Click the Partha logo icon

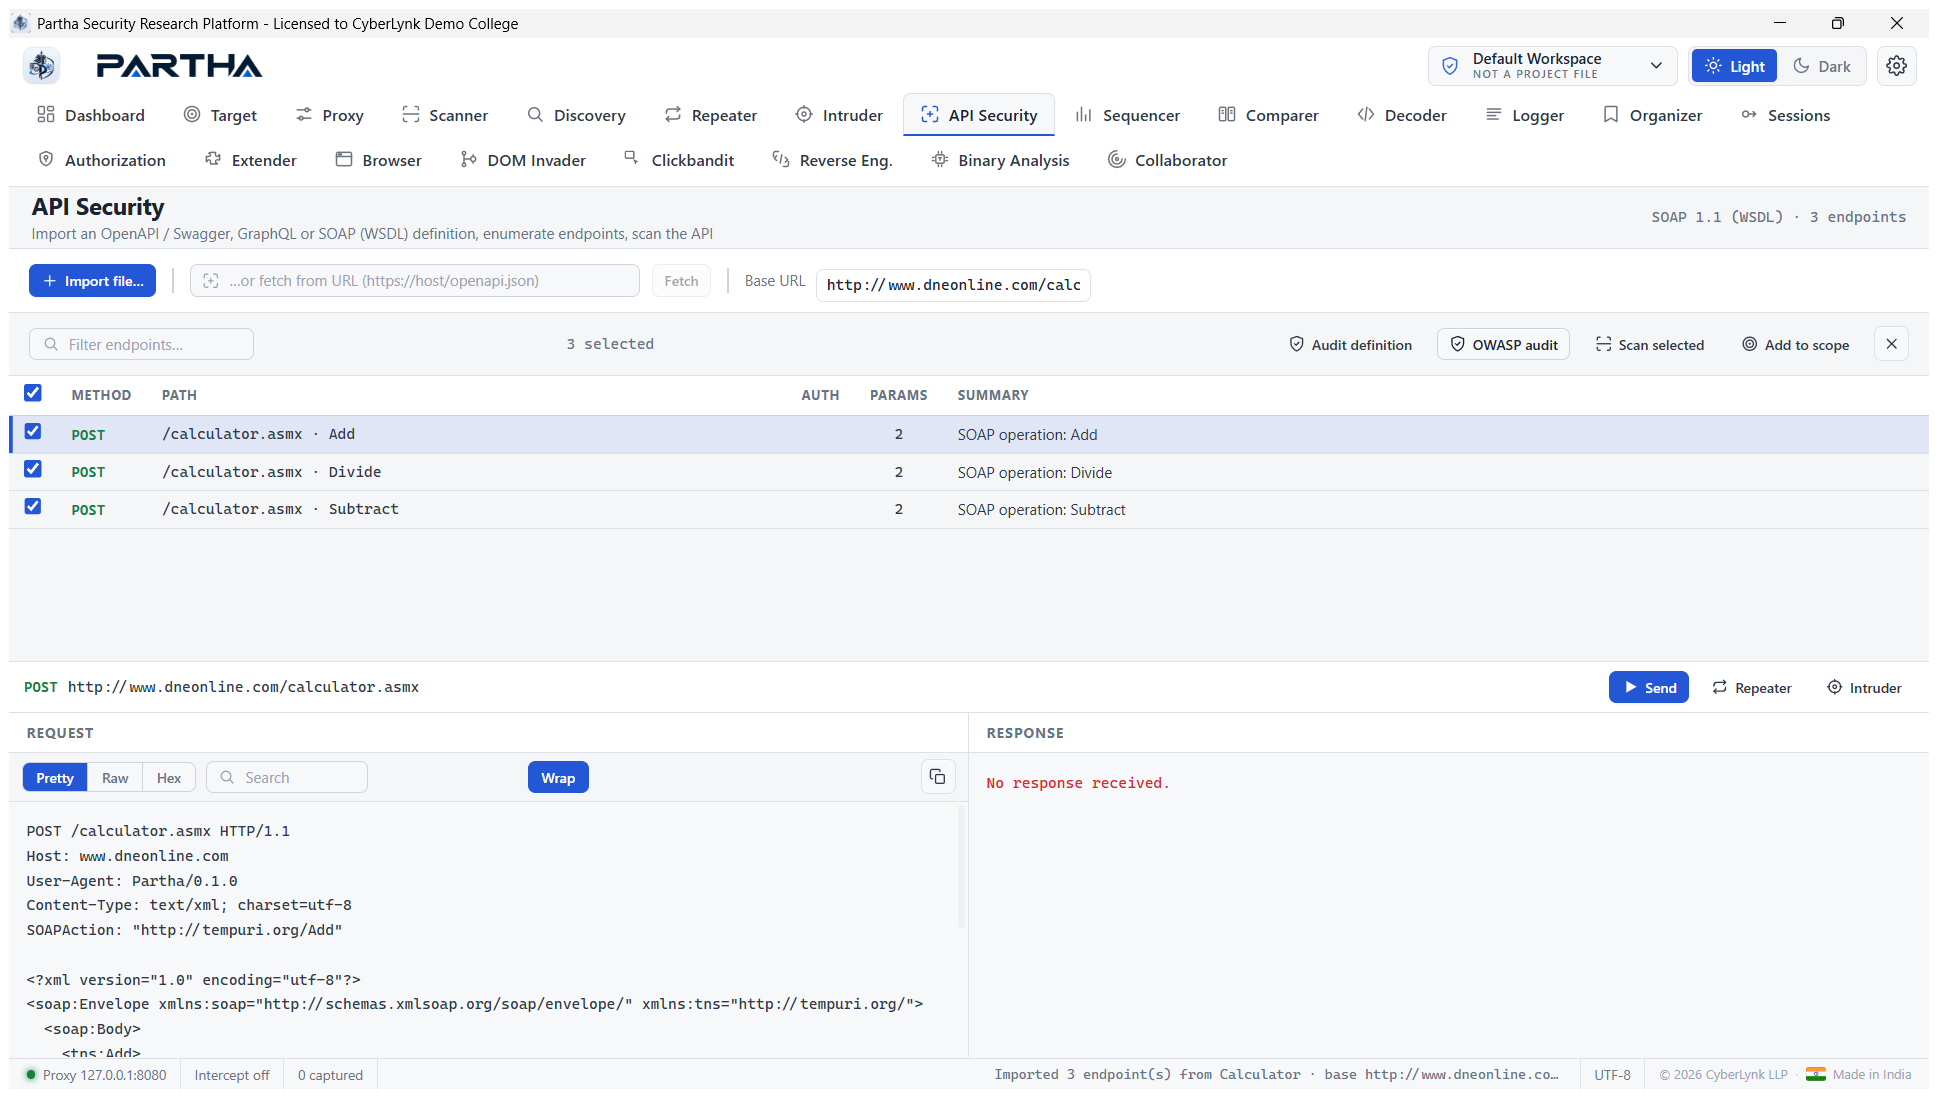coord(42,66)
